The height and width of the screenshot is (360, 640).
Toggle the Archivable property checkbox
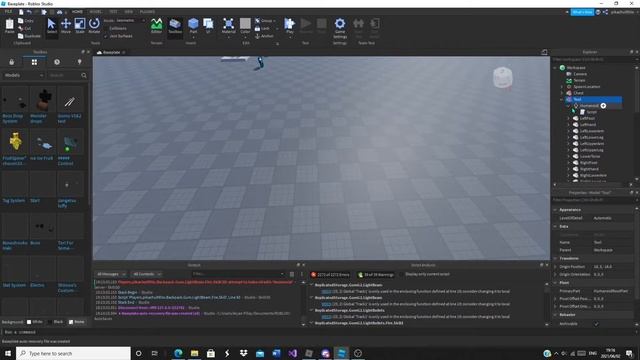pos(596,324)
